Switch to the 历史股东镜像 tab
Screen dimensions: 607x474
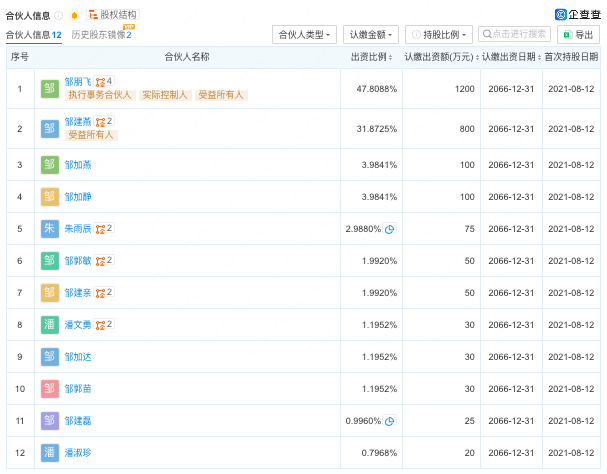[x=101, y=35]
